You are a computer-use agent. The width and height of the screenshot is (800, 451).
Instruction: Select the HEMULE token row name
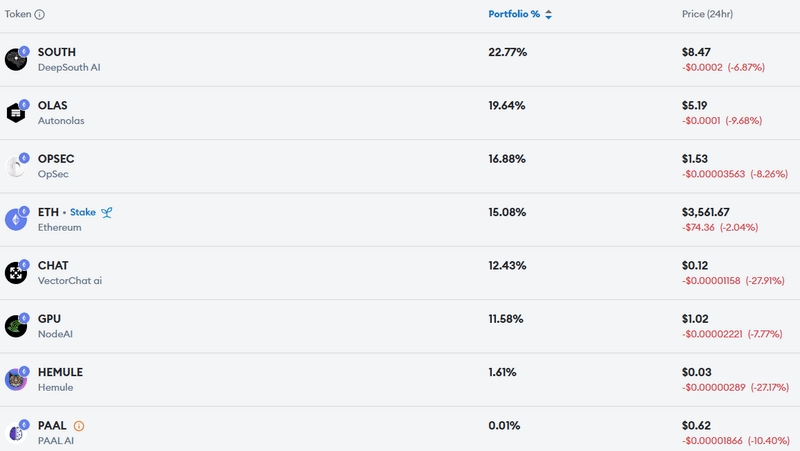(60, 372)
